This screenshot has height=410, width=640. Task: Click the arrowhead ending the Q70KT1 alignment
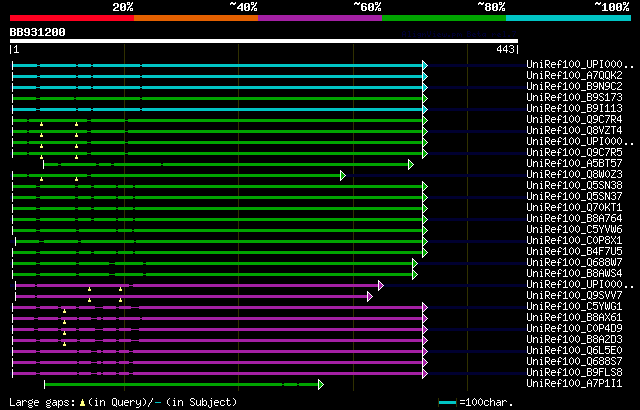[x=425, y=208]
